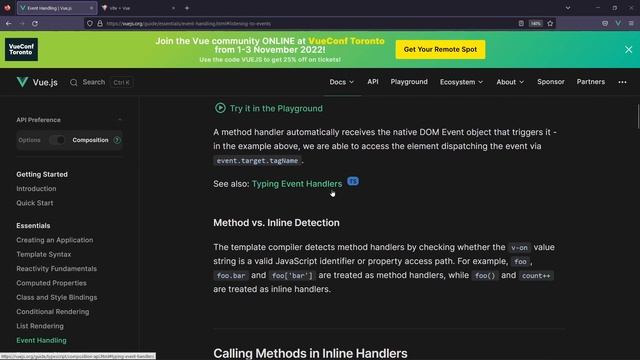Open Typing Event Handlers link
Image resolution: width=640 pixels, height=360 pixels.
(297, 184)
